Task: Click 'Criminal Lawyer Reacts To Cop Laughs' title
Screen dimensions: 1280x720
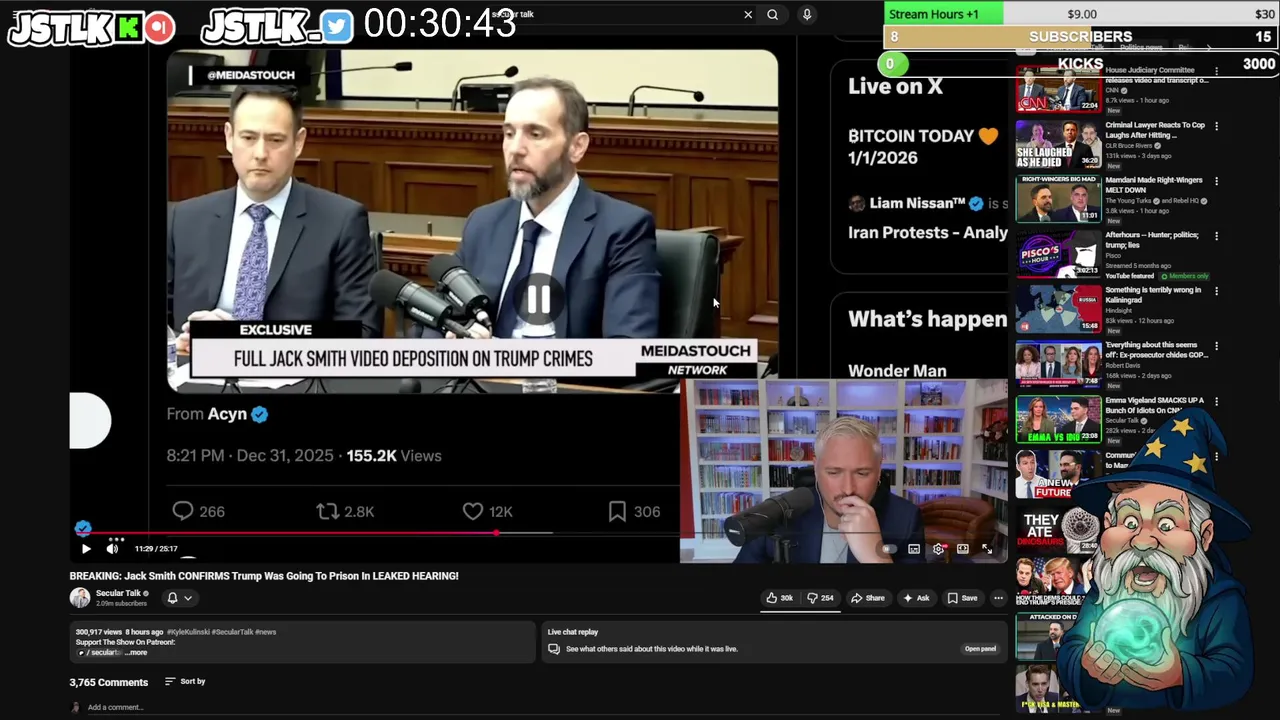Action: 1155,130
